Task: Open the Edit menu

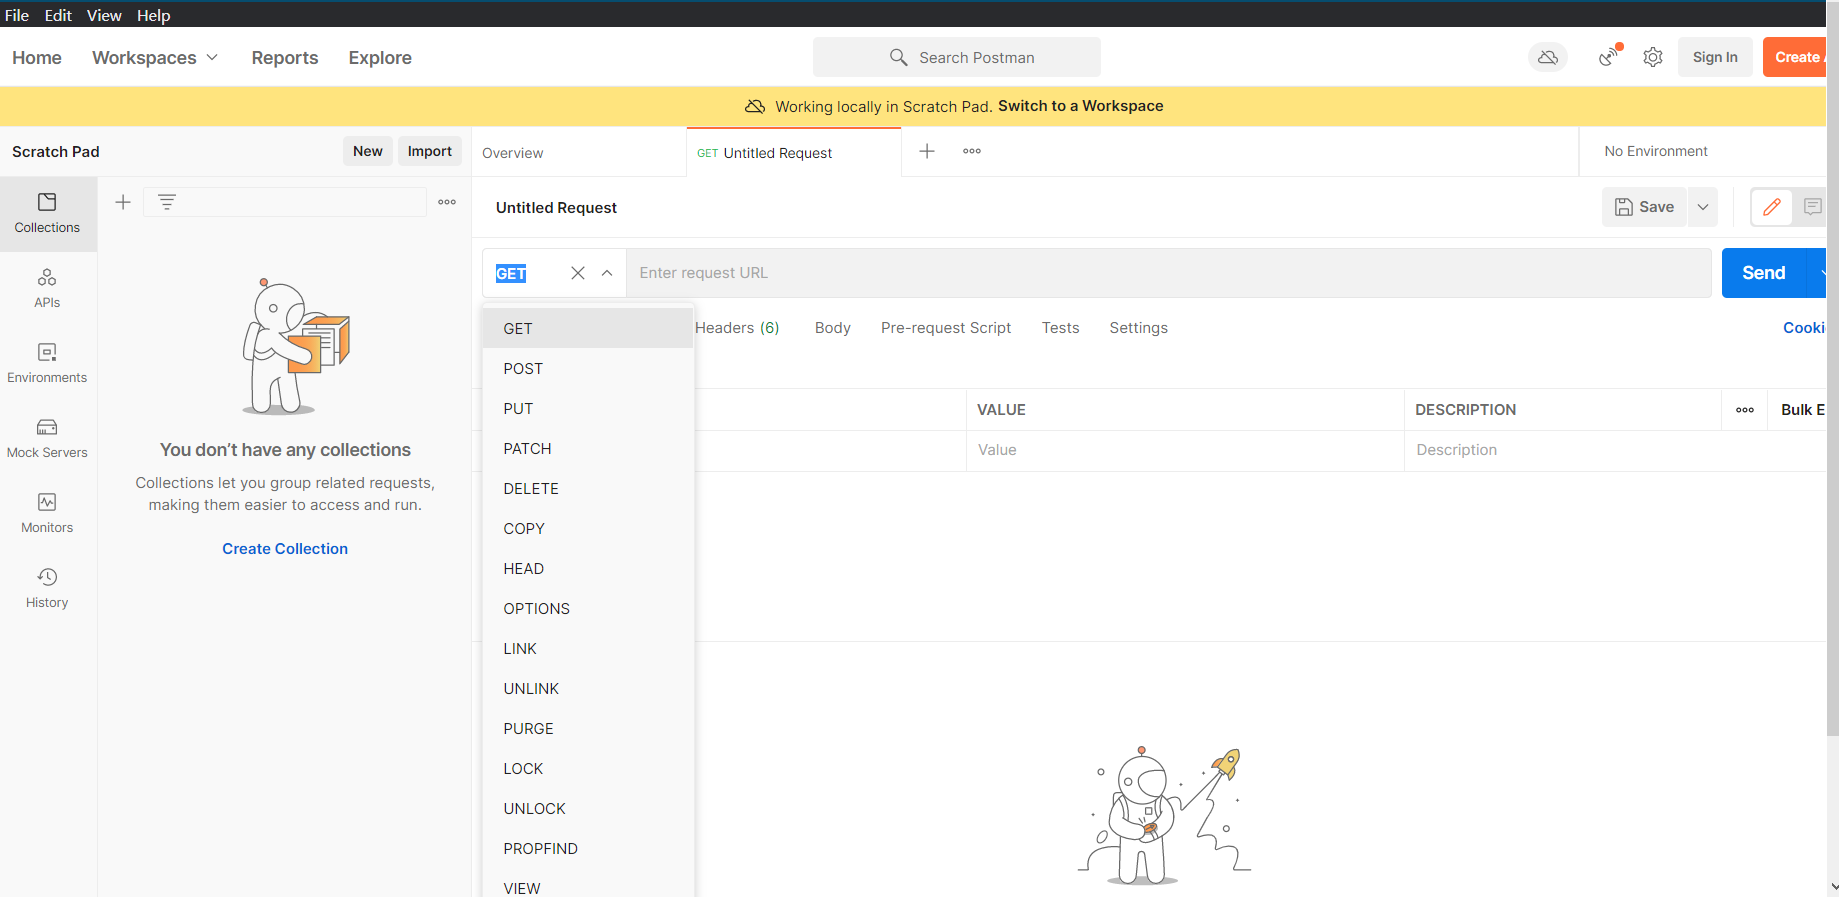Action: coord(58,15)
